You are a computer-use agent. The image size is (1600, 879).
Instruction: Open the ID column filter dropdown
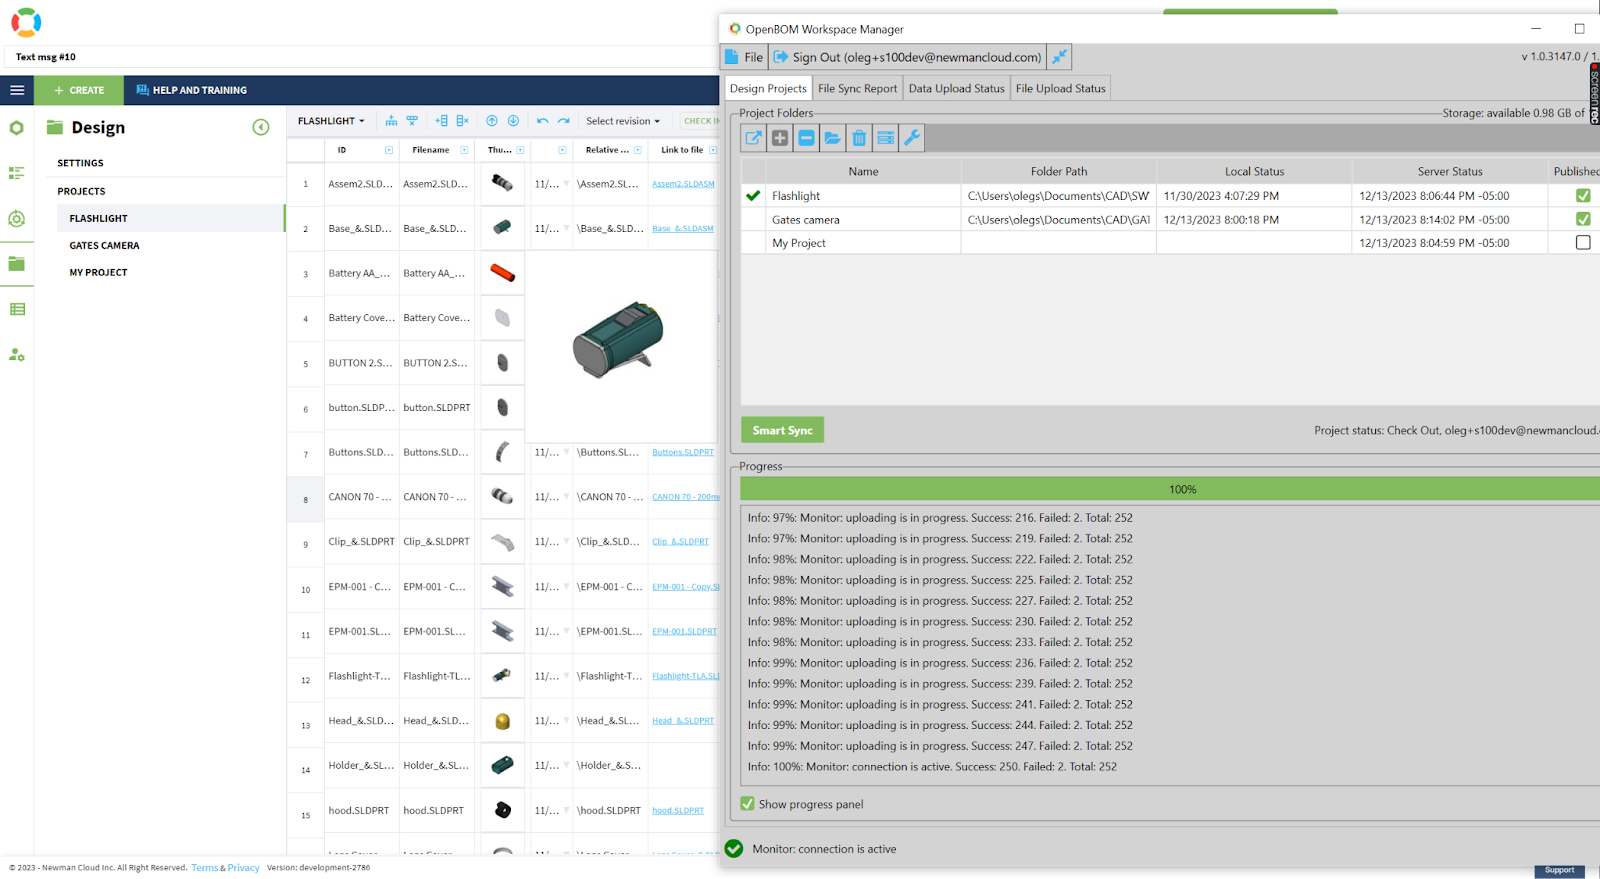389,150
